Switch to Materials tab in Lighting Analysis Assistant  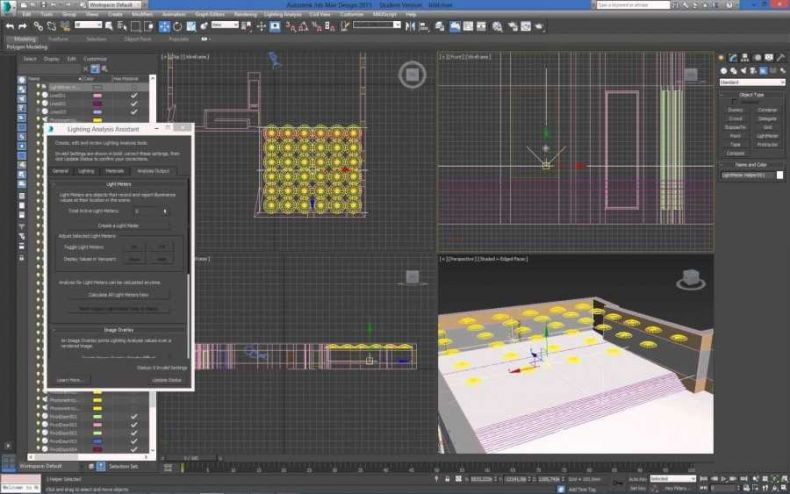pyautogui.click(x=115, y=171)
